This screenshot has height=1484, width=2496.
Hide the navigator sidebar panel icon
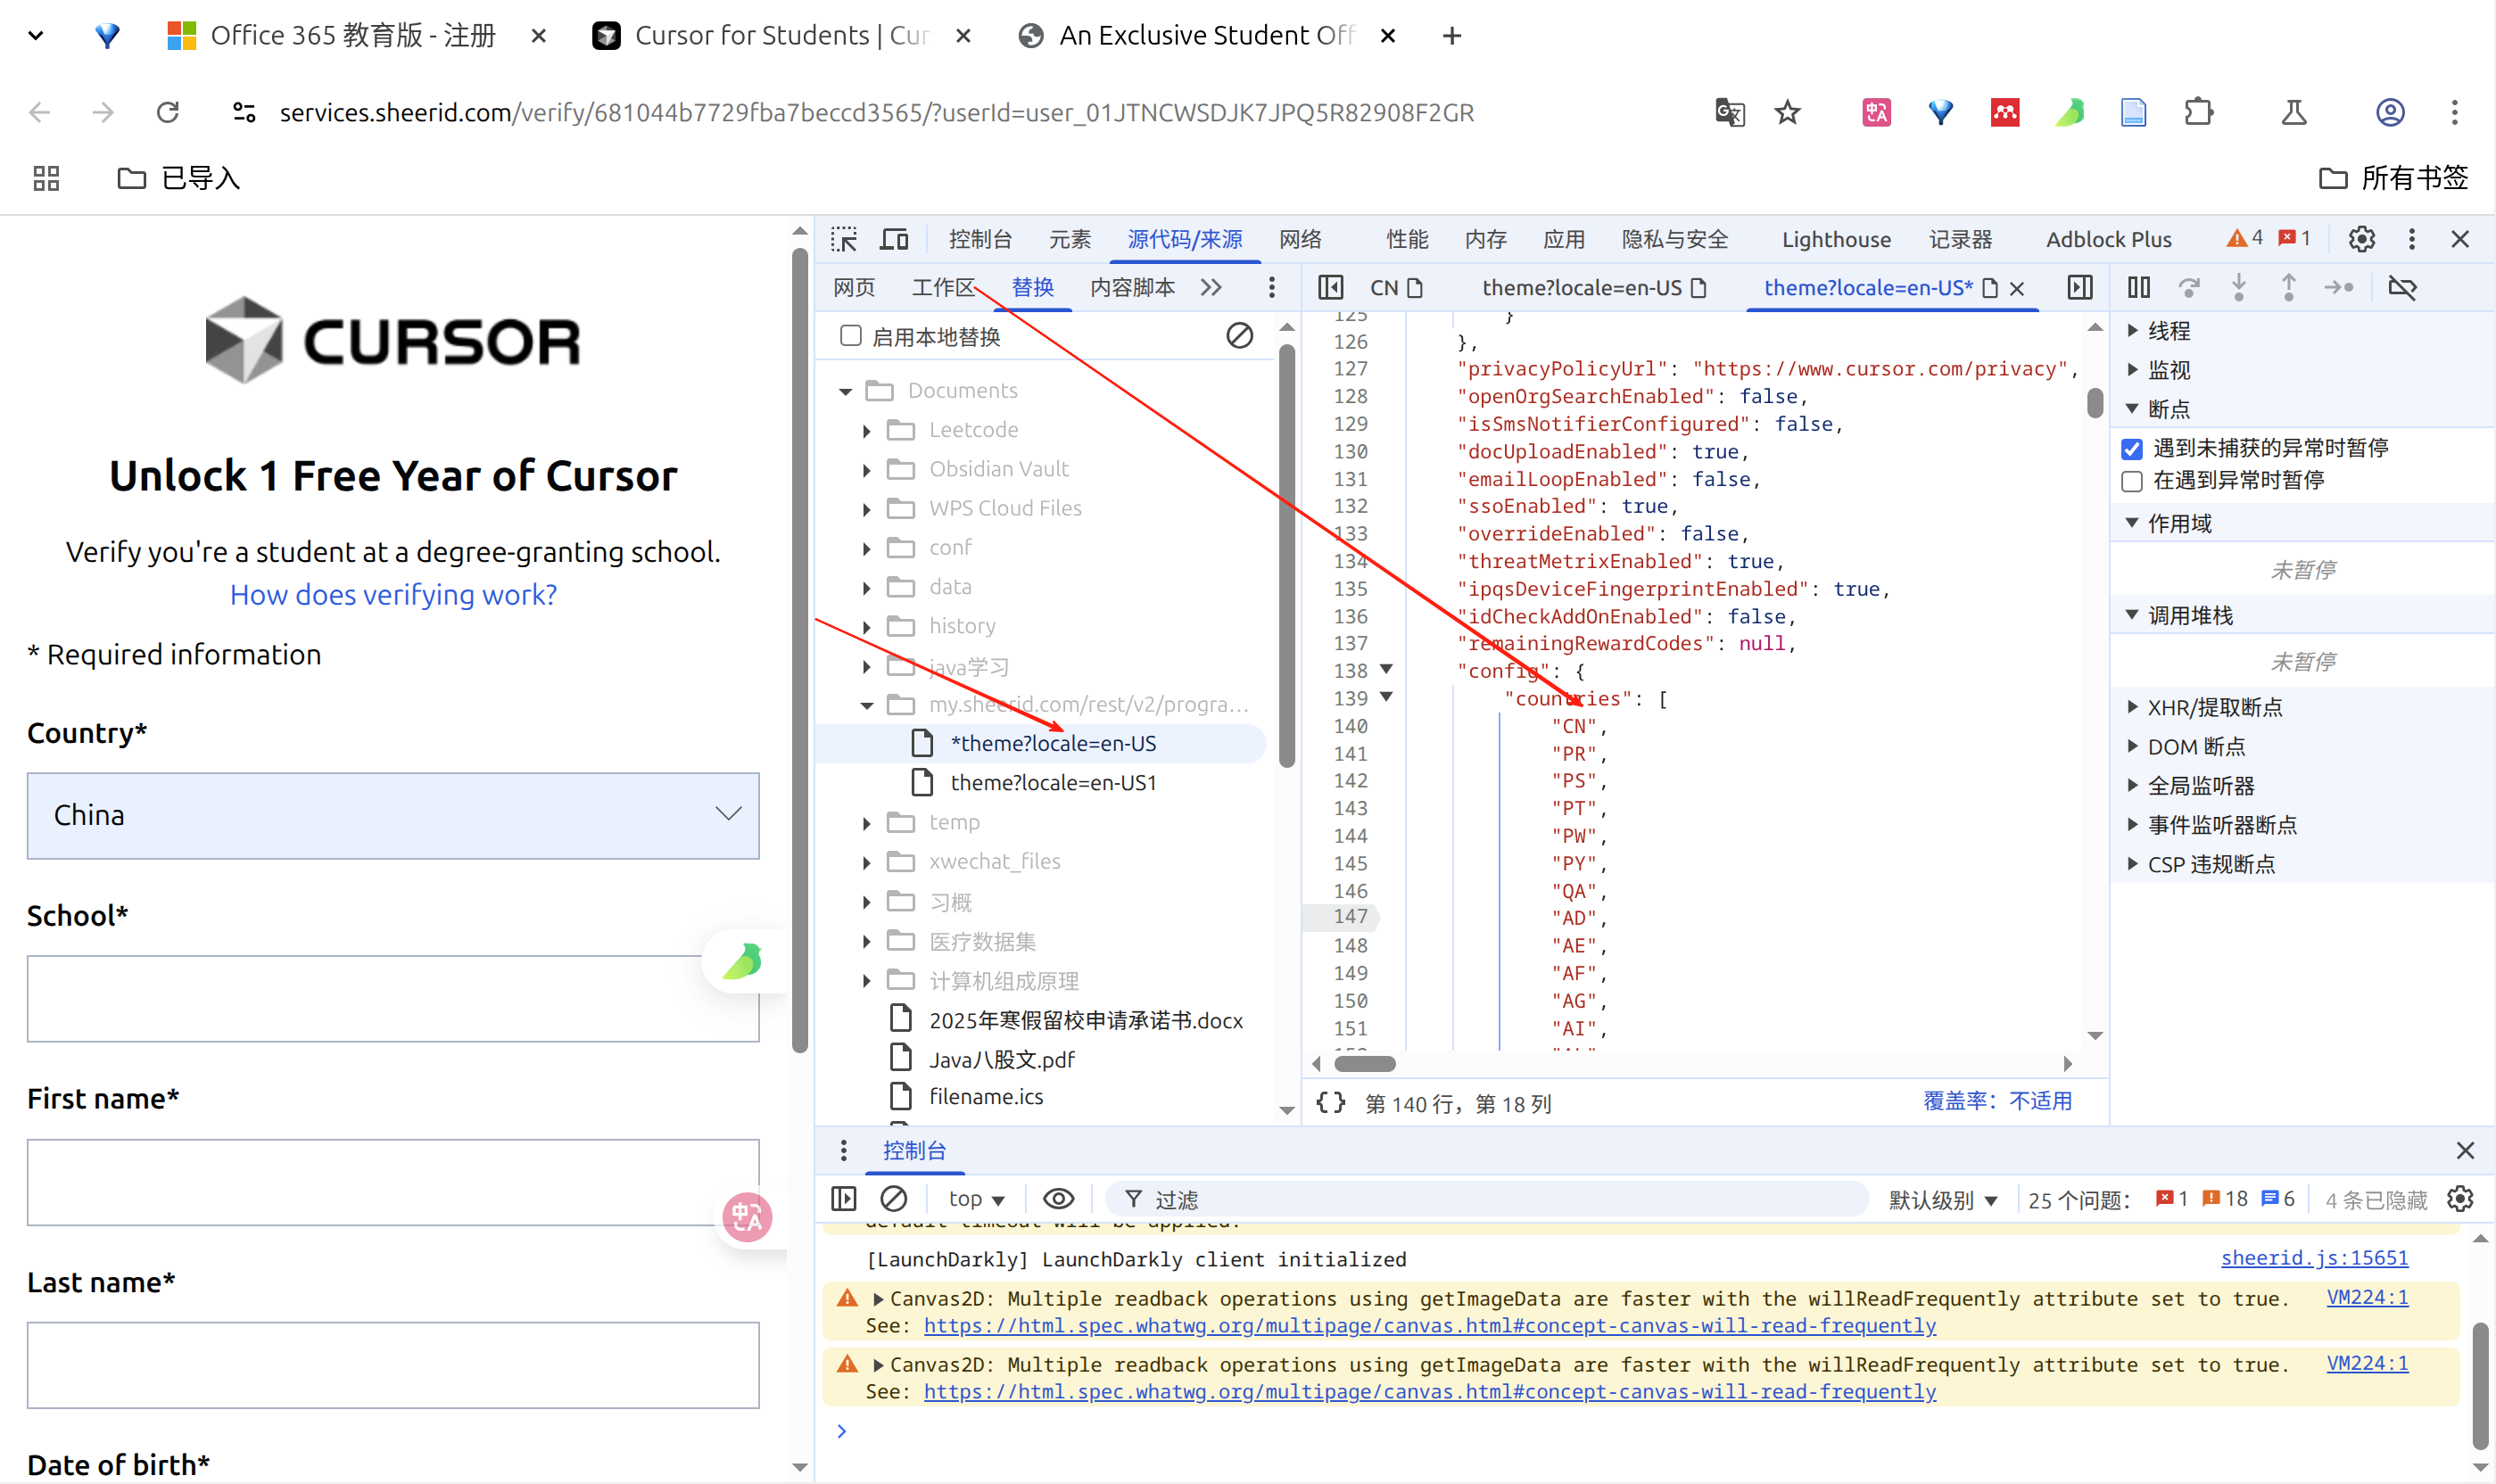pos(1331,288)
